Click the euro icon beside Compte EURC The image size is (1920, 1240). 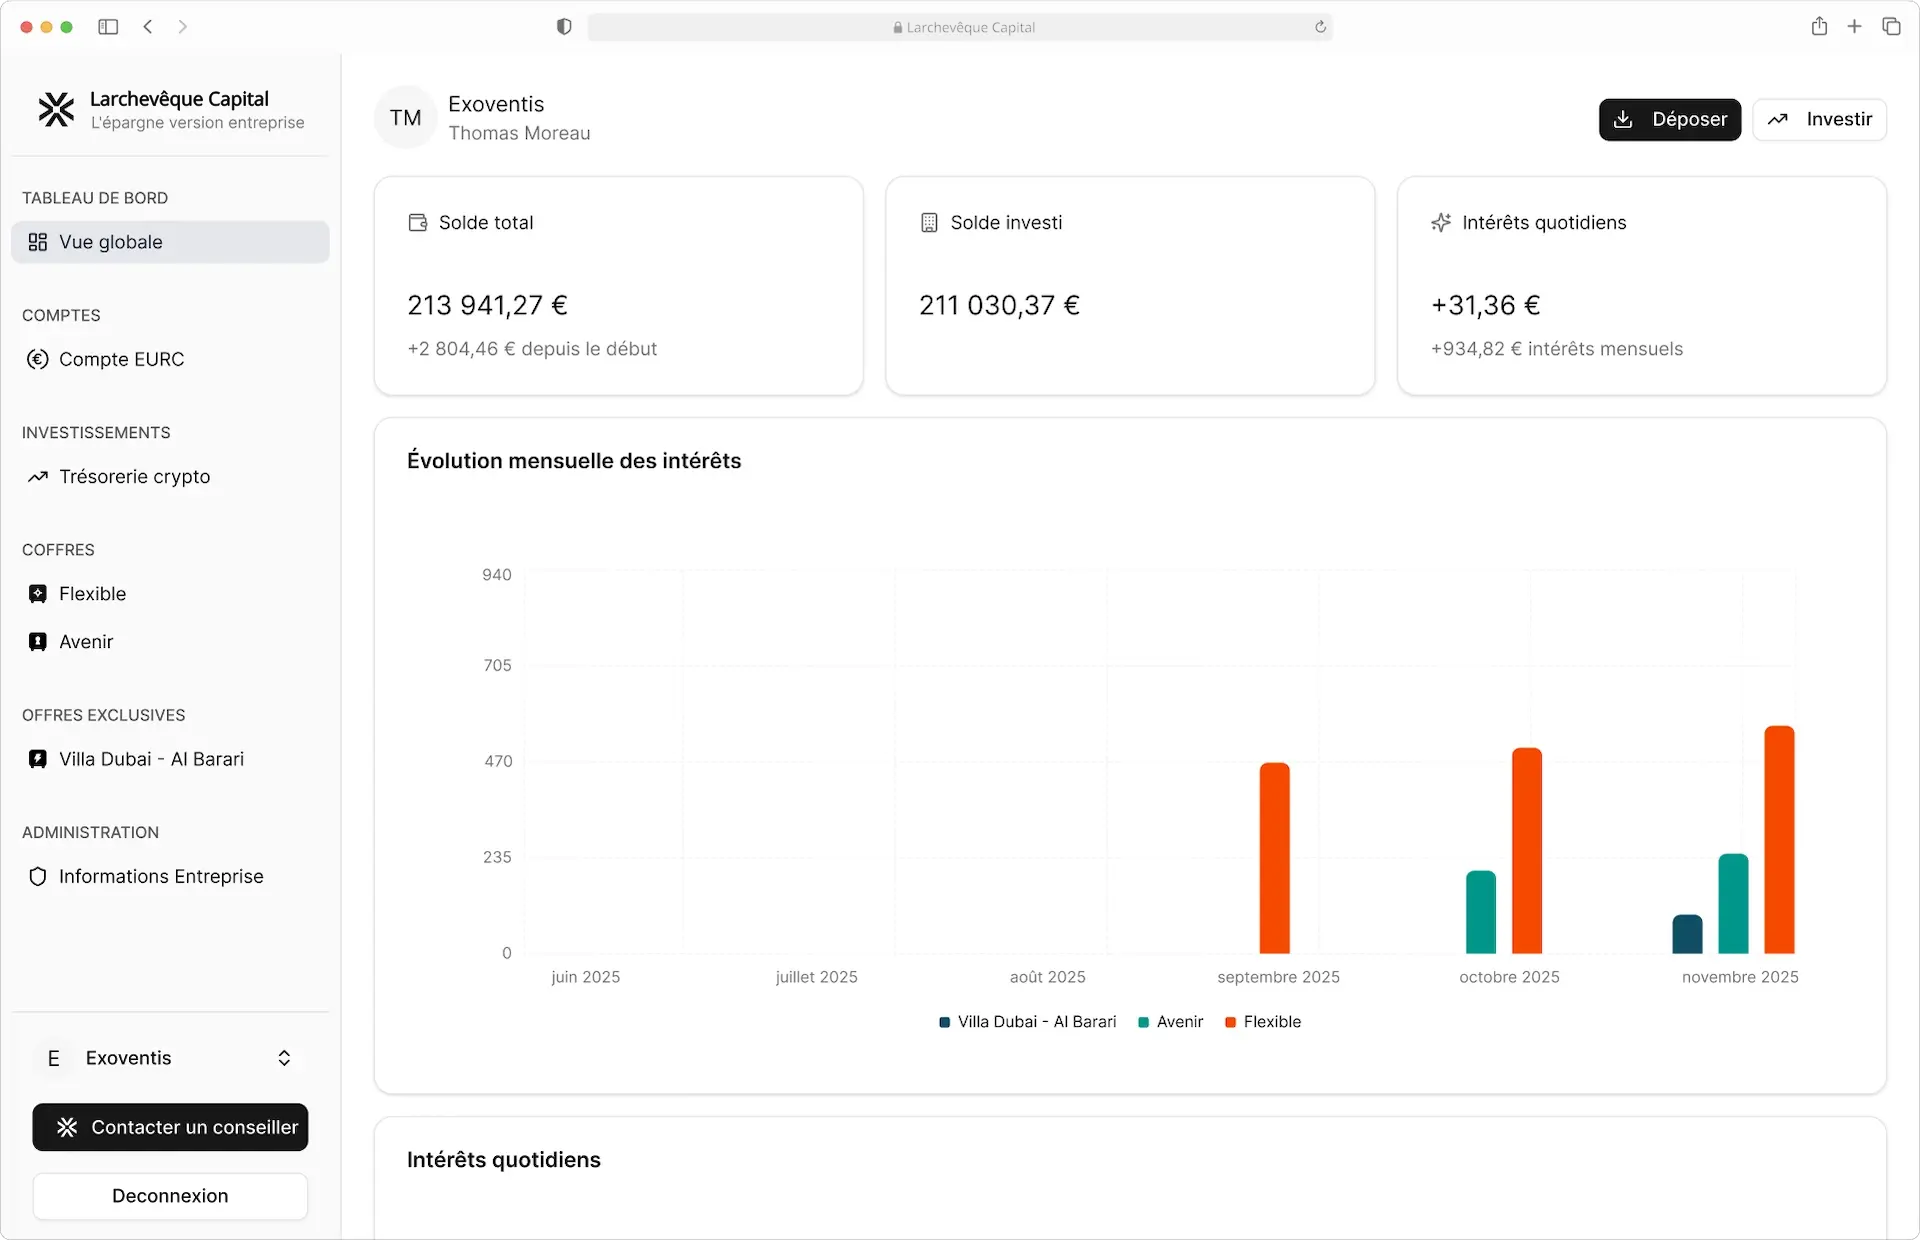tap(38, 359)
